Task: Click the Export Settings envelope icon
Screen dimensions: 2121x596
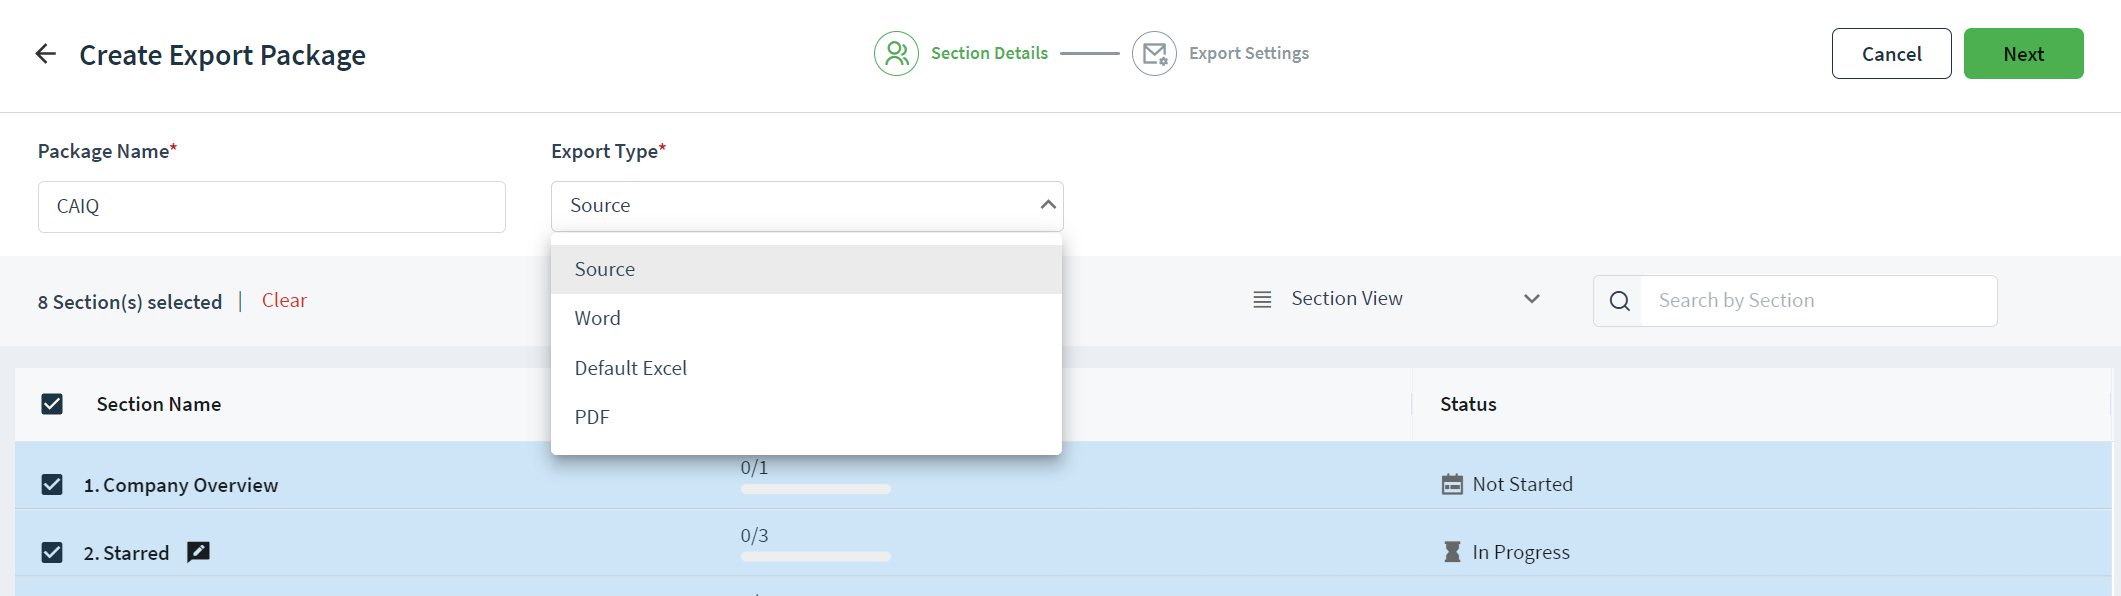Action: (x=1154, y=53)
